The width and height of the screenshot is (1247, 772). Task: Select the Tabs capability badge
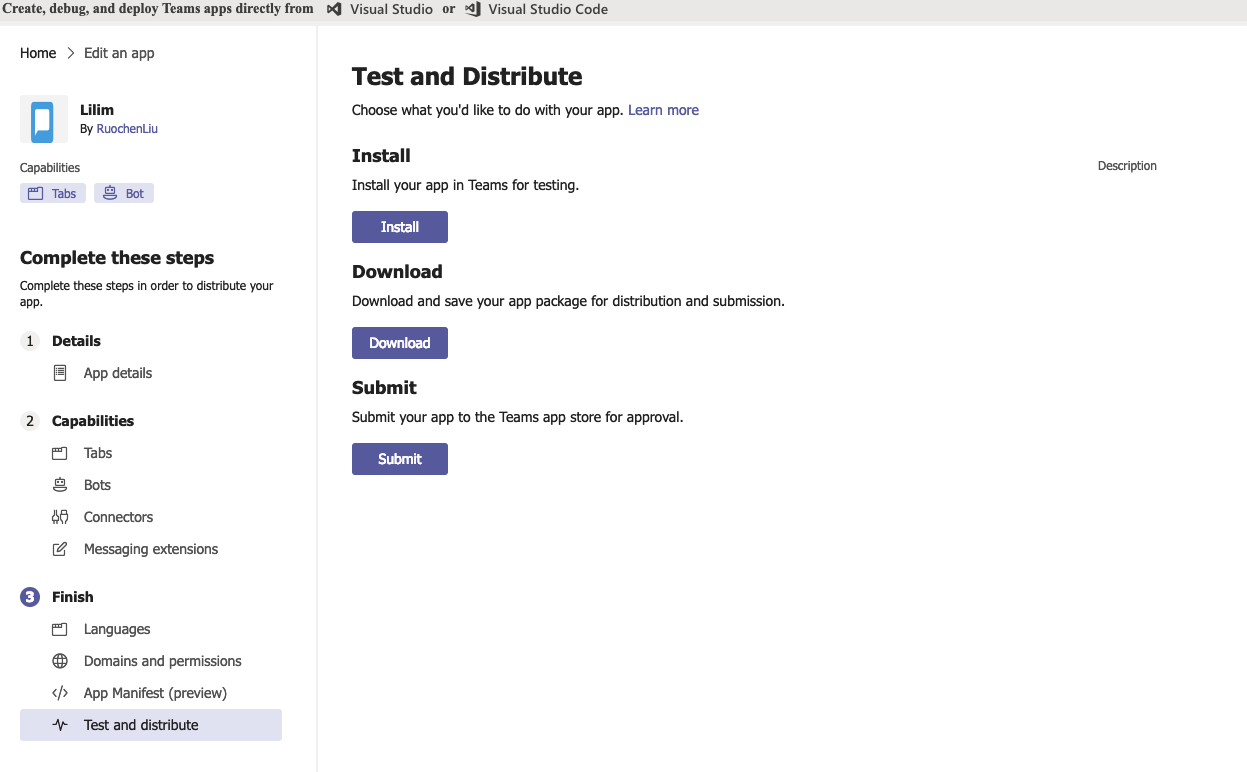(x=53, y=194)
